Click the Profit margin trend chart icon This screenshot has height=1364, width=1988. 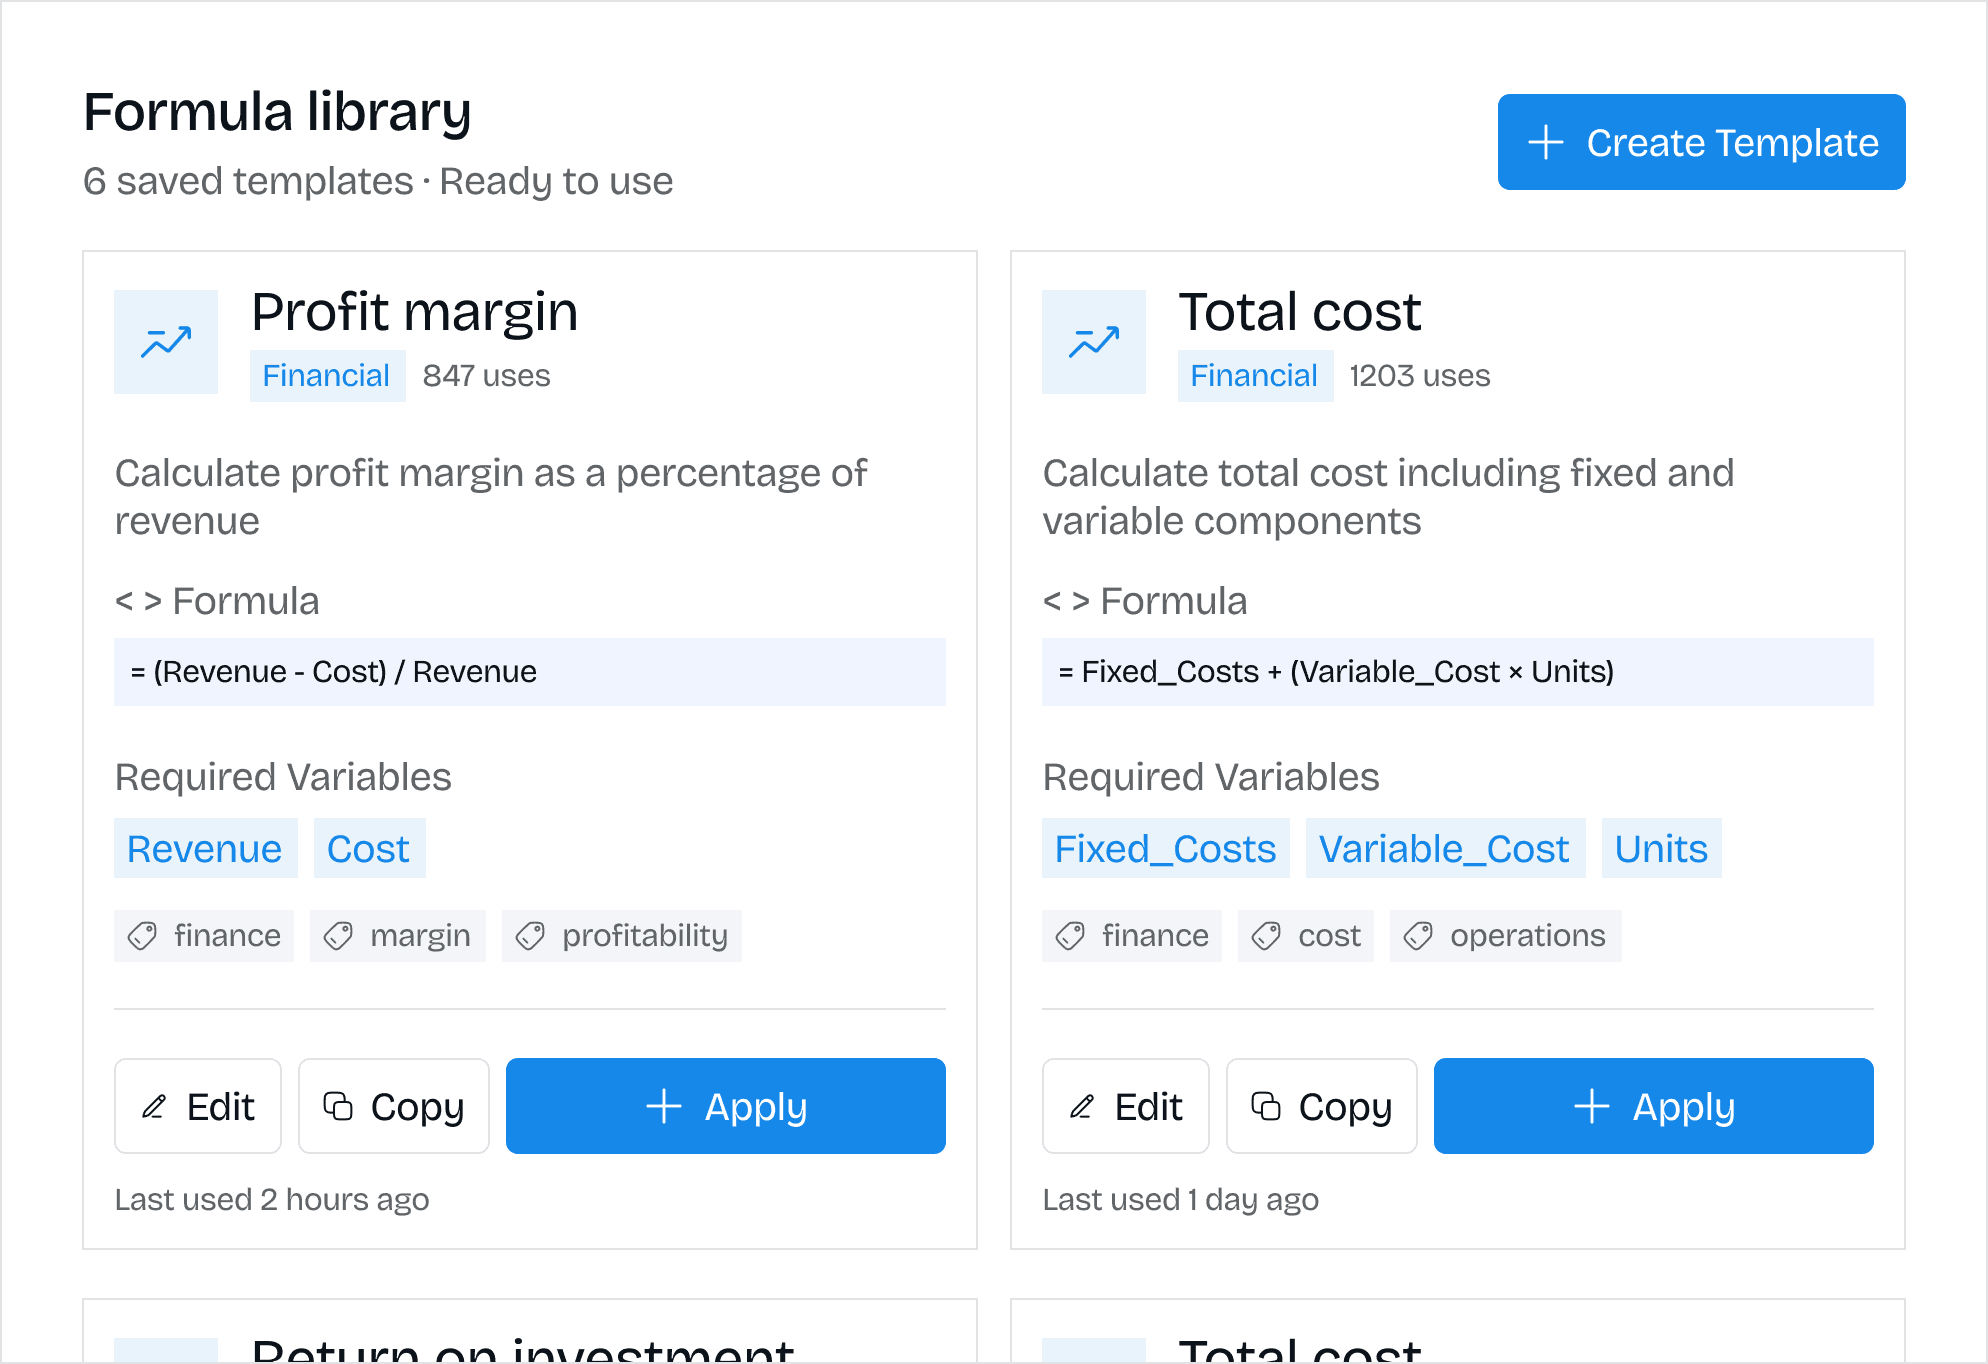click(166, 342)
